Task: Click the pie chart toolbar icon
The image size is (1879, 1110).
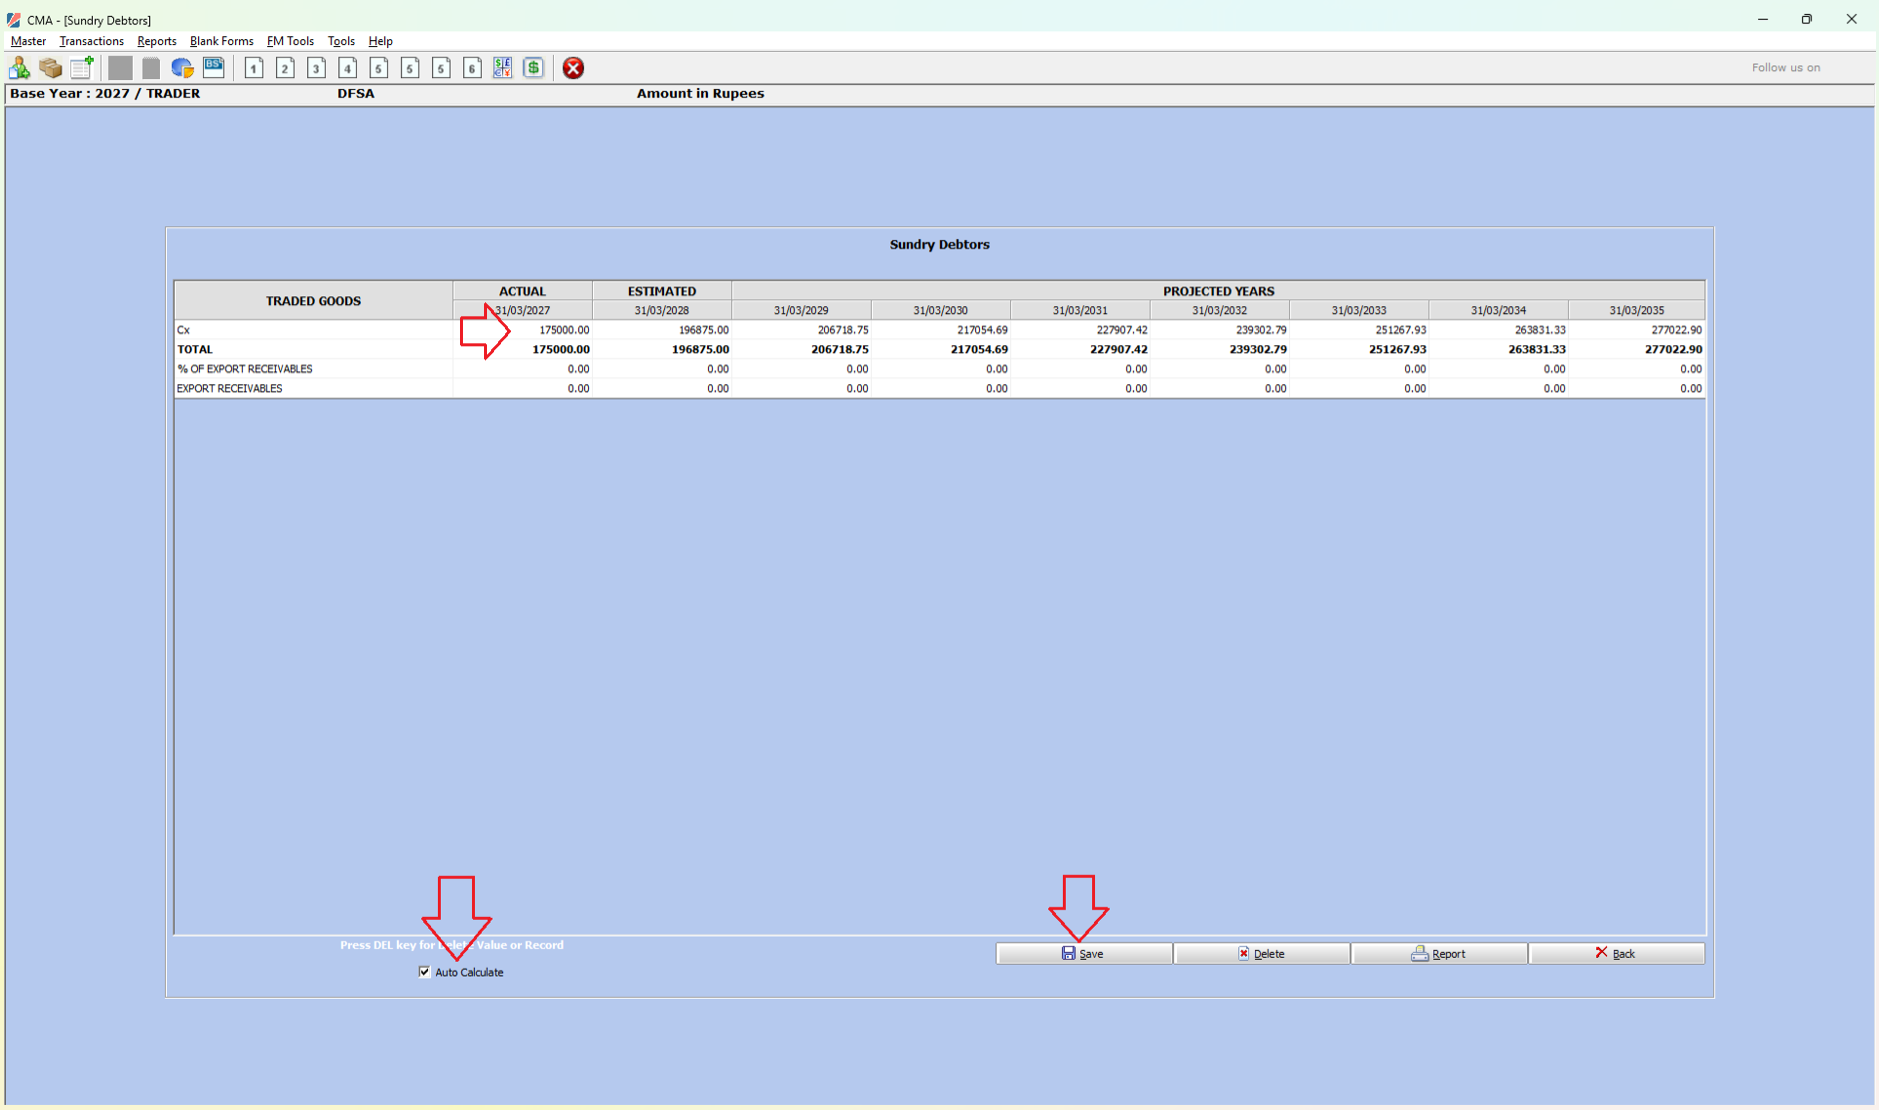Action: 182,68
